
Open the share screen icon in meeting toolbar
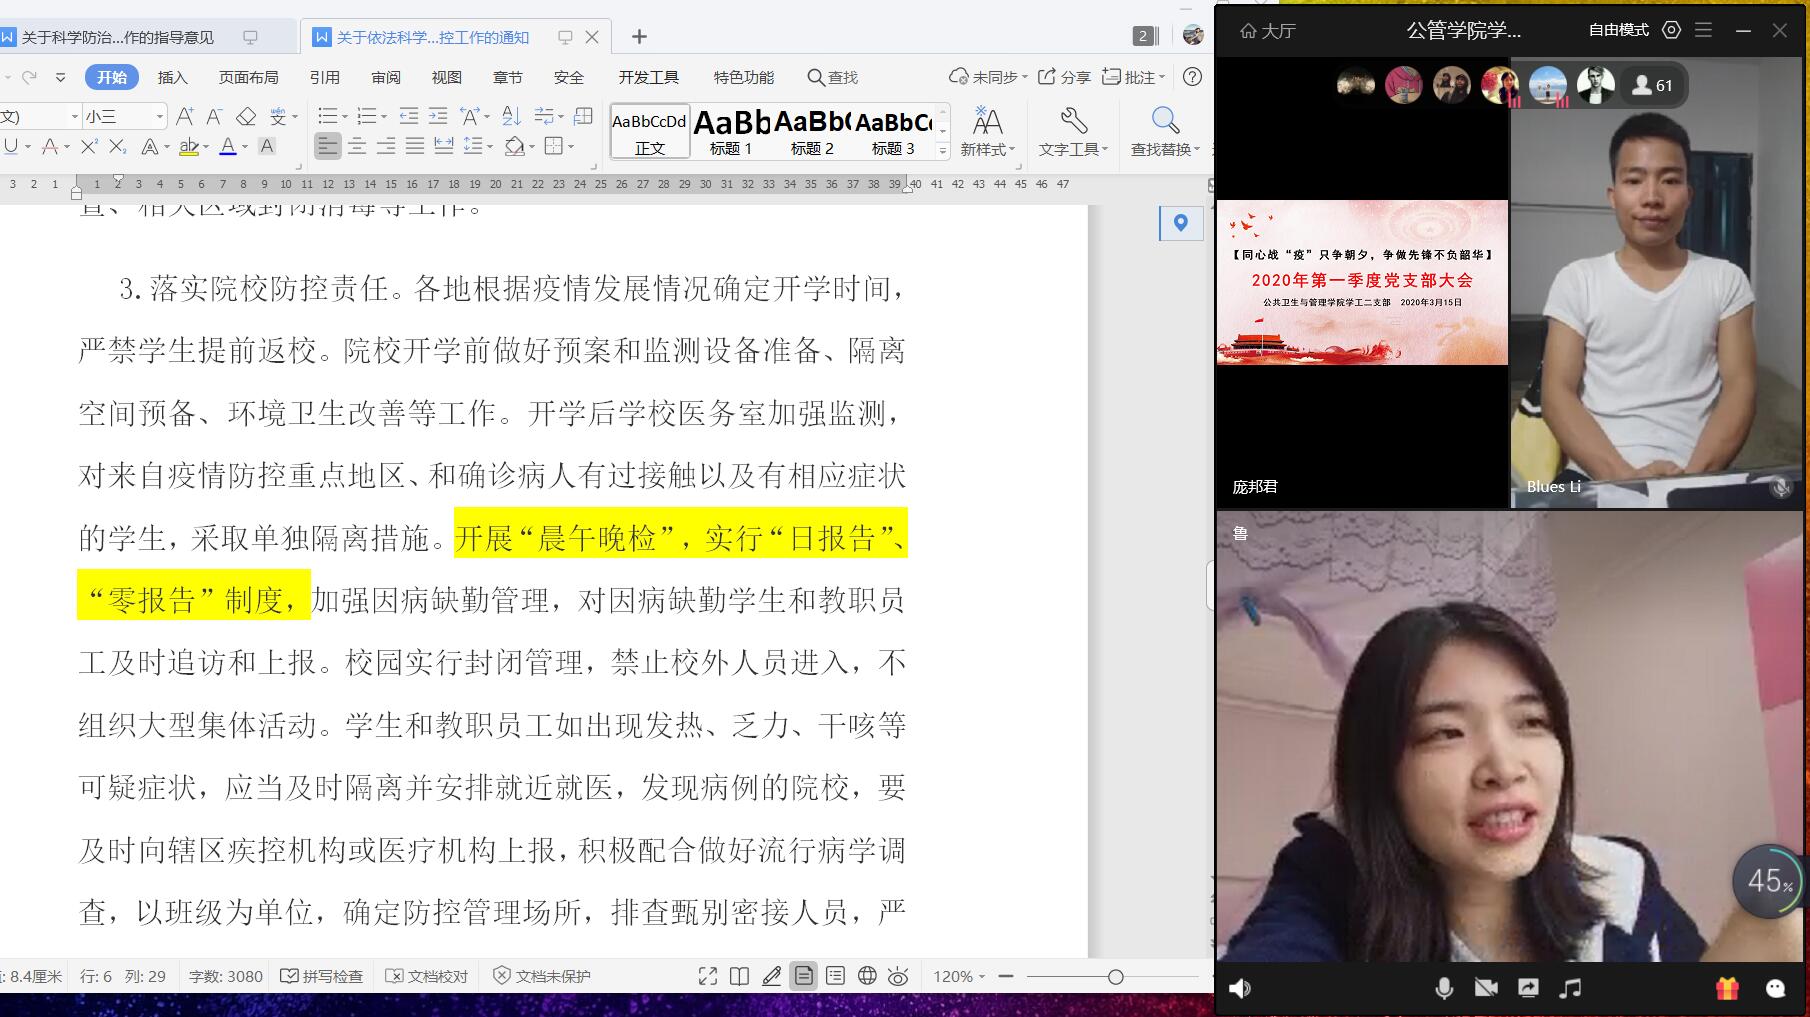click(x=1528, y=988)
